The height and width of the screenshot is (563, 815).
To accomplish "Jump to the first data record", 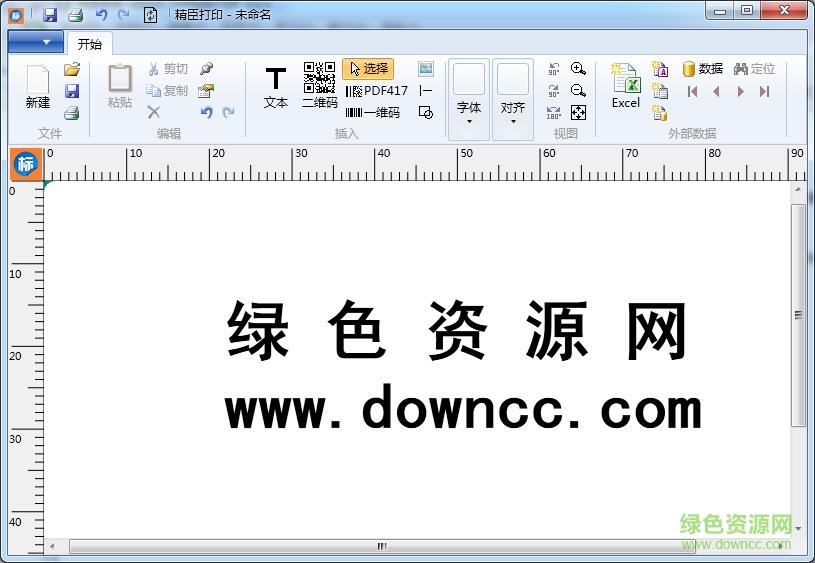I will pos(692,91).
